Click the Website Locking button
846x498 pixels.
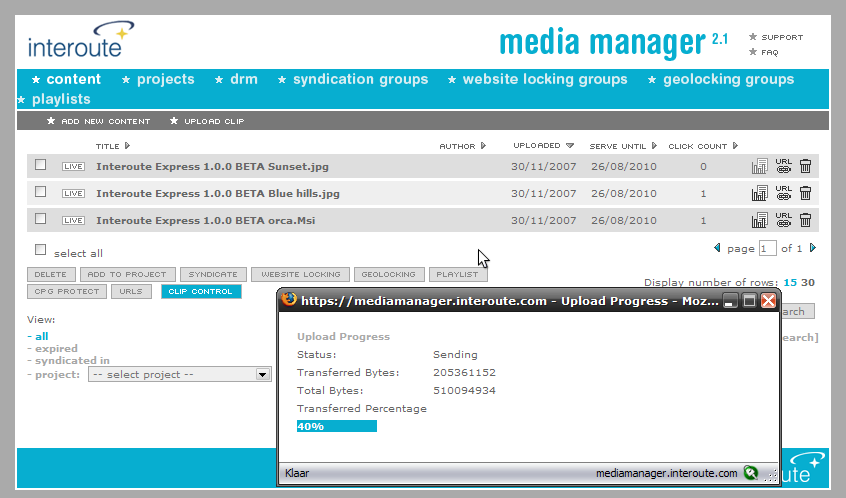click(x=301, y=275)
